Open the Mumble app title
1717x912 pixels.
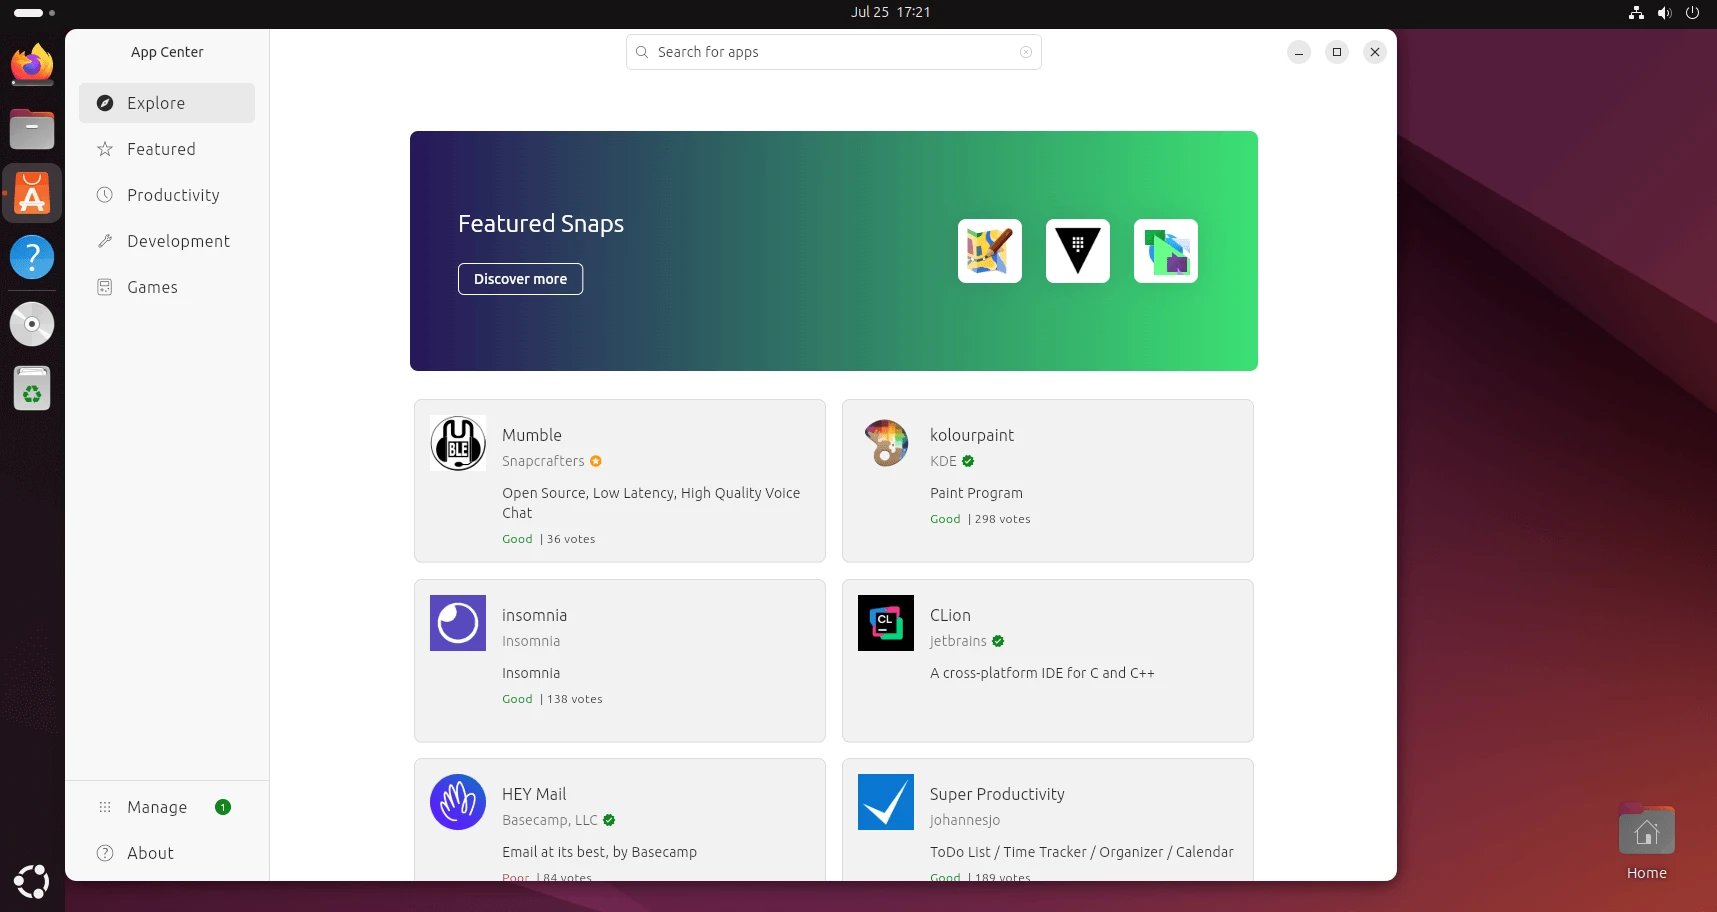pyautogui.click(x=532, y=435)
